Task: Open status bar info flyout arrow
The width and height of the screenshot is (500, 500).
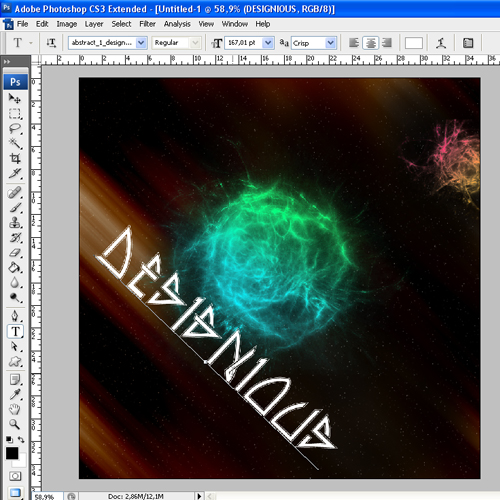Action: 199,496
